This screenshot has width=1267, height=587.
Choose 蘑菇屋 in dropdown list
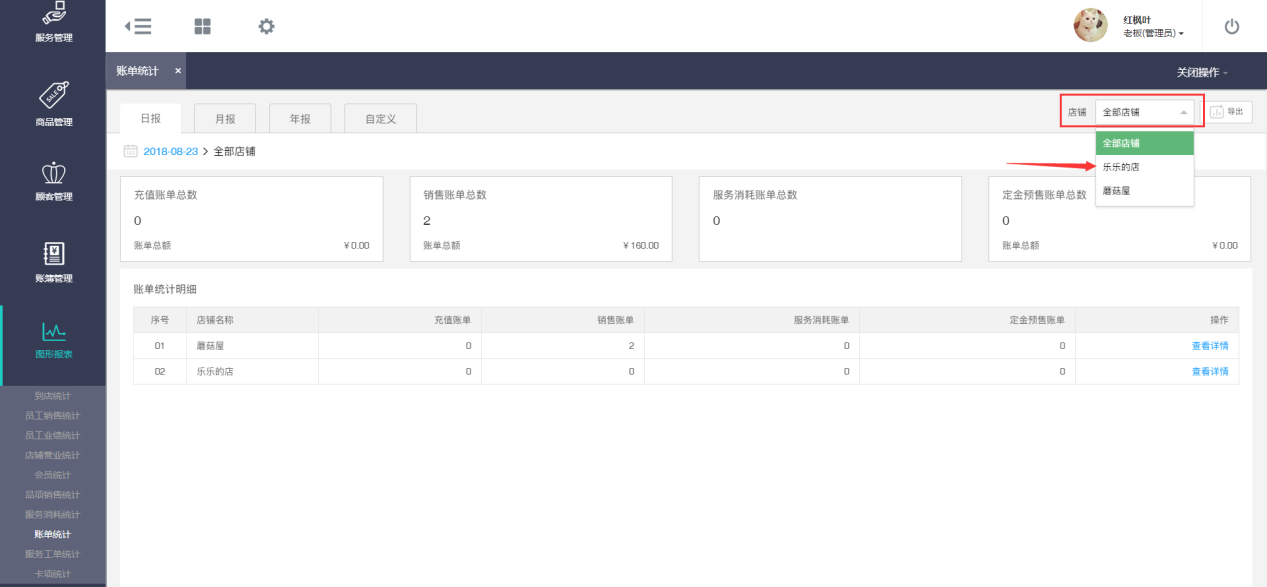1145,190
